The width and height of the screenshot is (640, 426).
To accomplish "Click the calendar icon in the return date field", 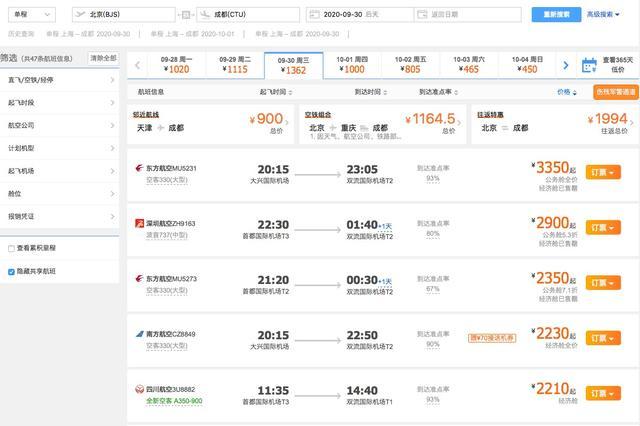I will (422, 14).
